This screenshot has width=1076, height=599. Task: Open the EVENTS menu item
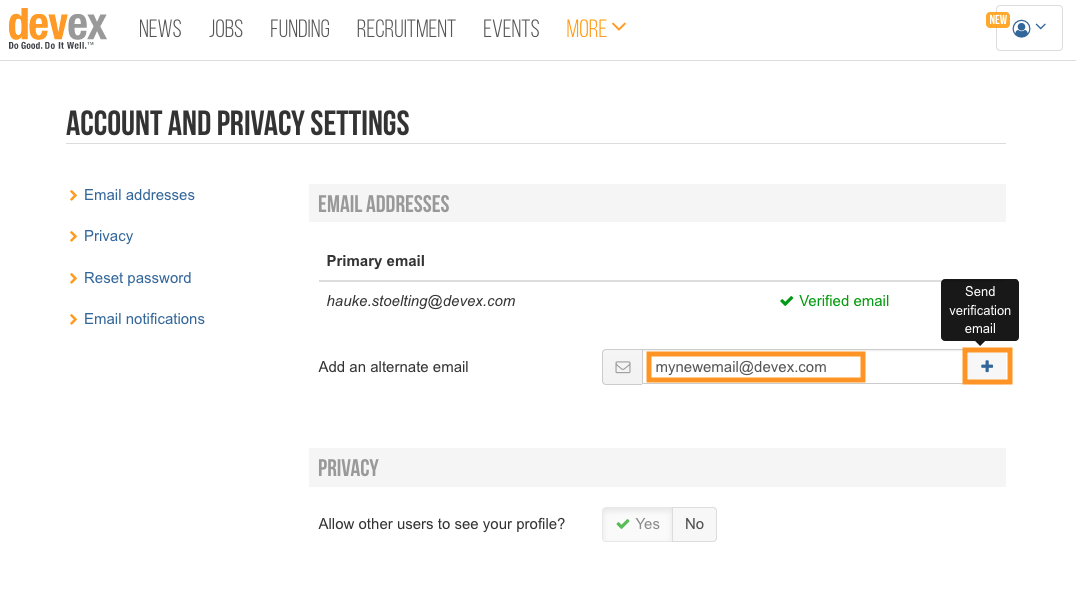tap(511, 29)
